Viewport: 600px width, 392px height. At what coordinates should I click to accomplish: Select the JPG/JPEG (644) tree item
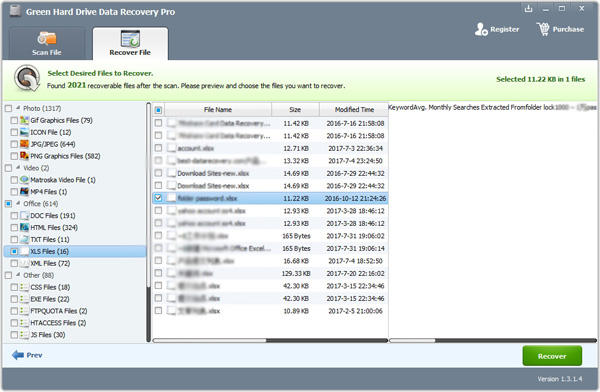[52, 144]
